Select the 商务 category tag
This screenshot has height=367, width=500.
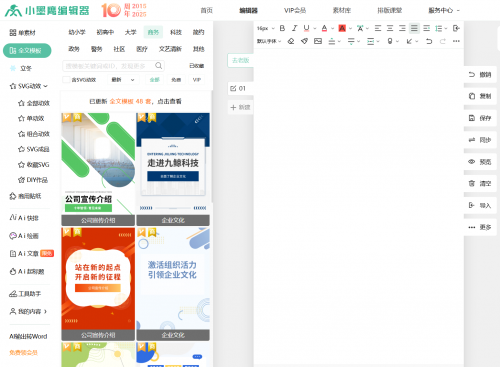coord(153,32)
